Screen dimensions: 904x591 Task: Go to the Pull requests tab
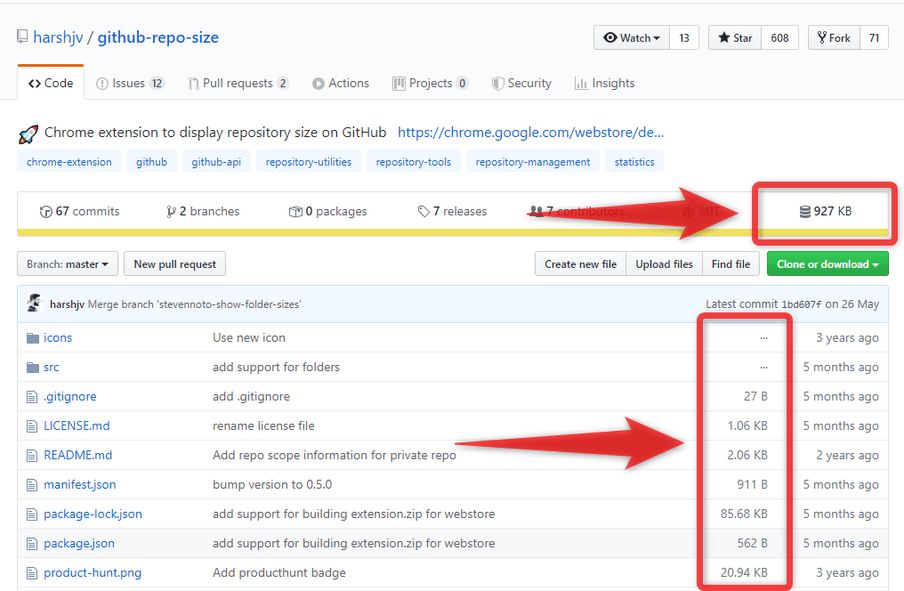[238, 83]
